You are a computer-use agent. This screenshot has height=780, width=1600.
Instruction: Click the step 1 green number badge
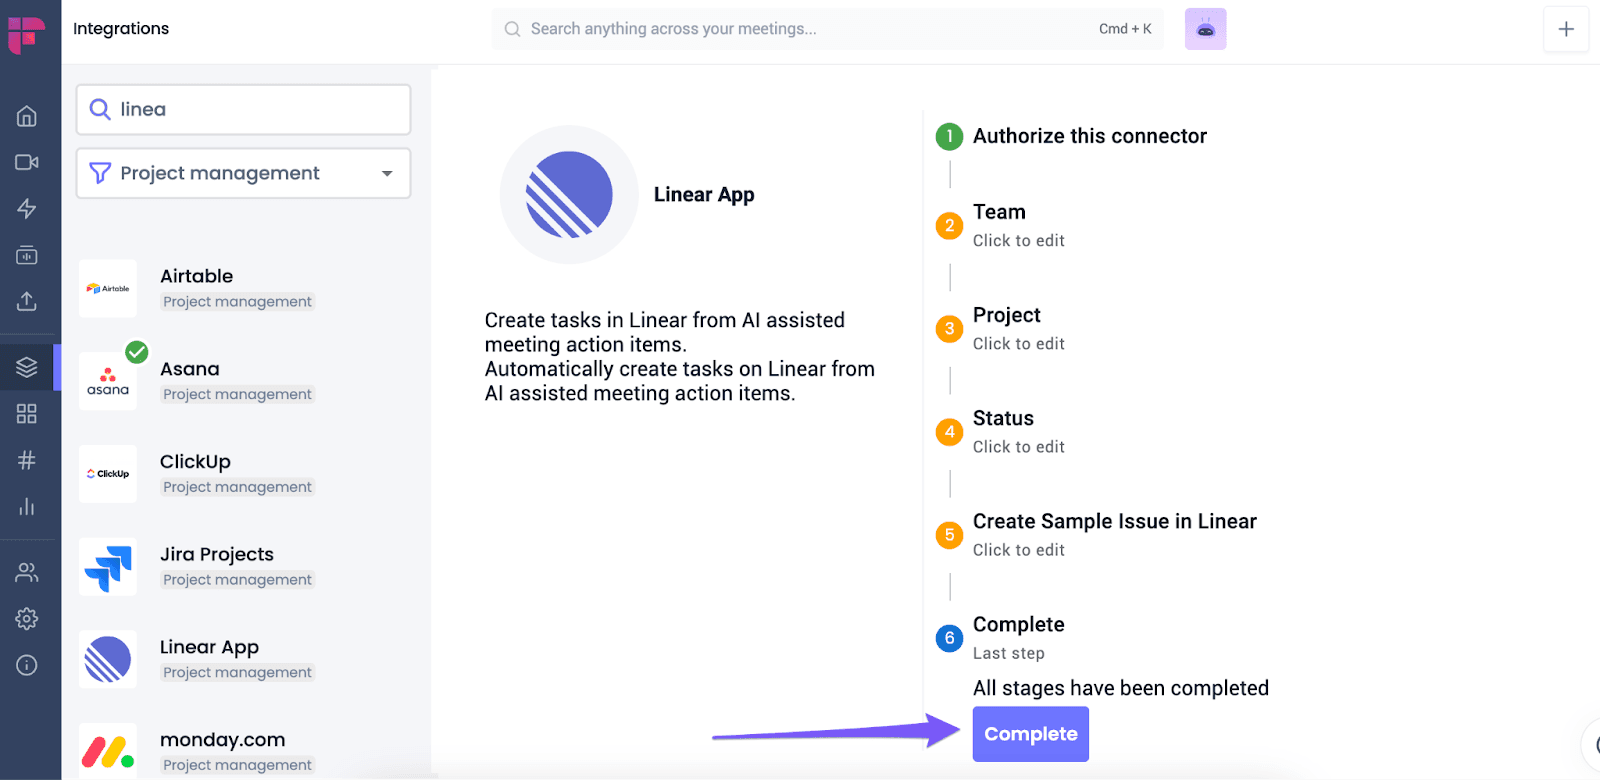pyautogui.click(x=949, y=136)
